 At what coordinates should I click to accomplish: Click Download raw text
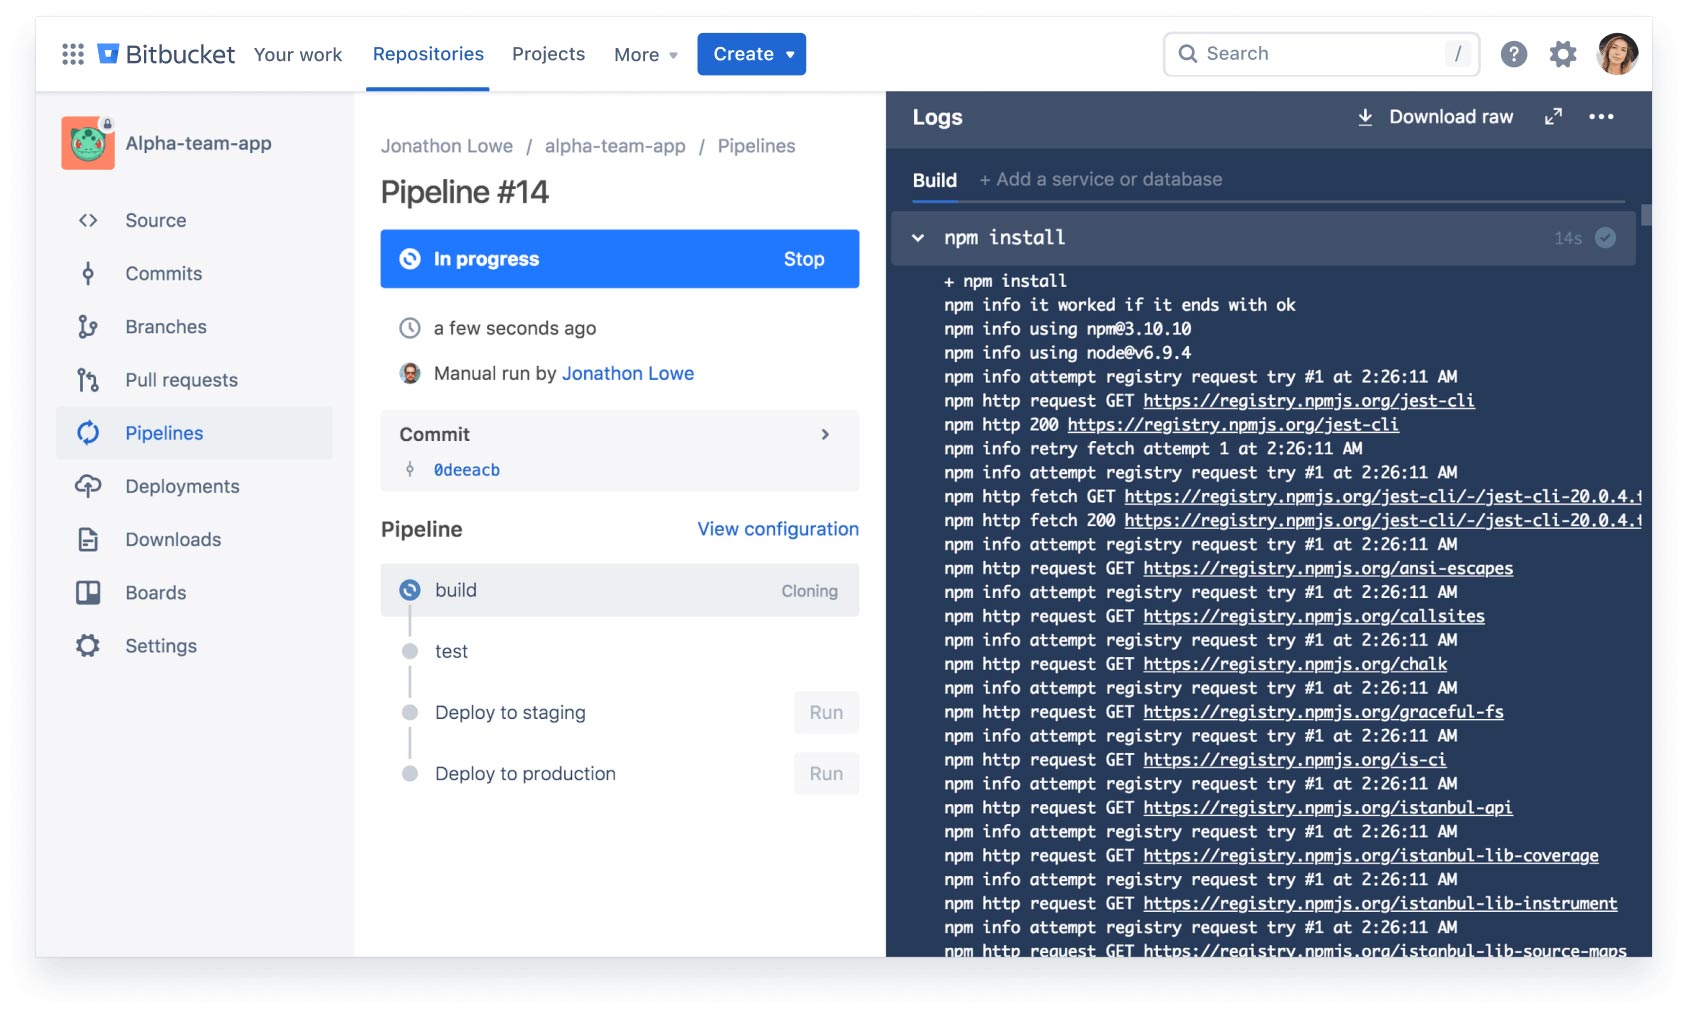(1451, 117)
